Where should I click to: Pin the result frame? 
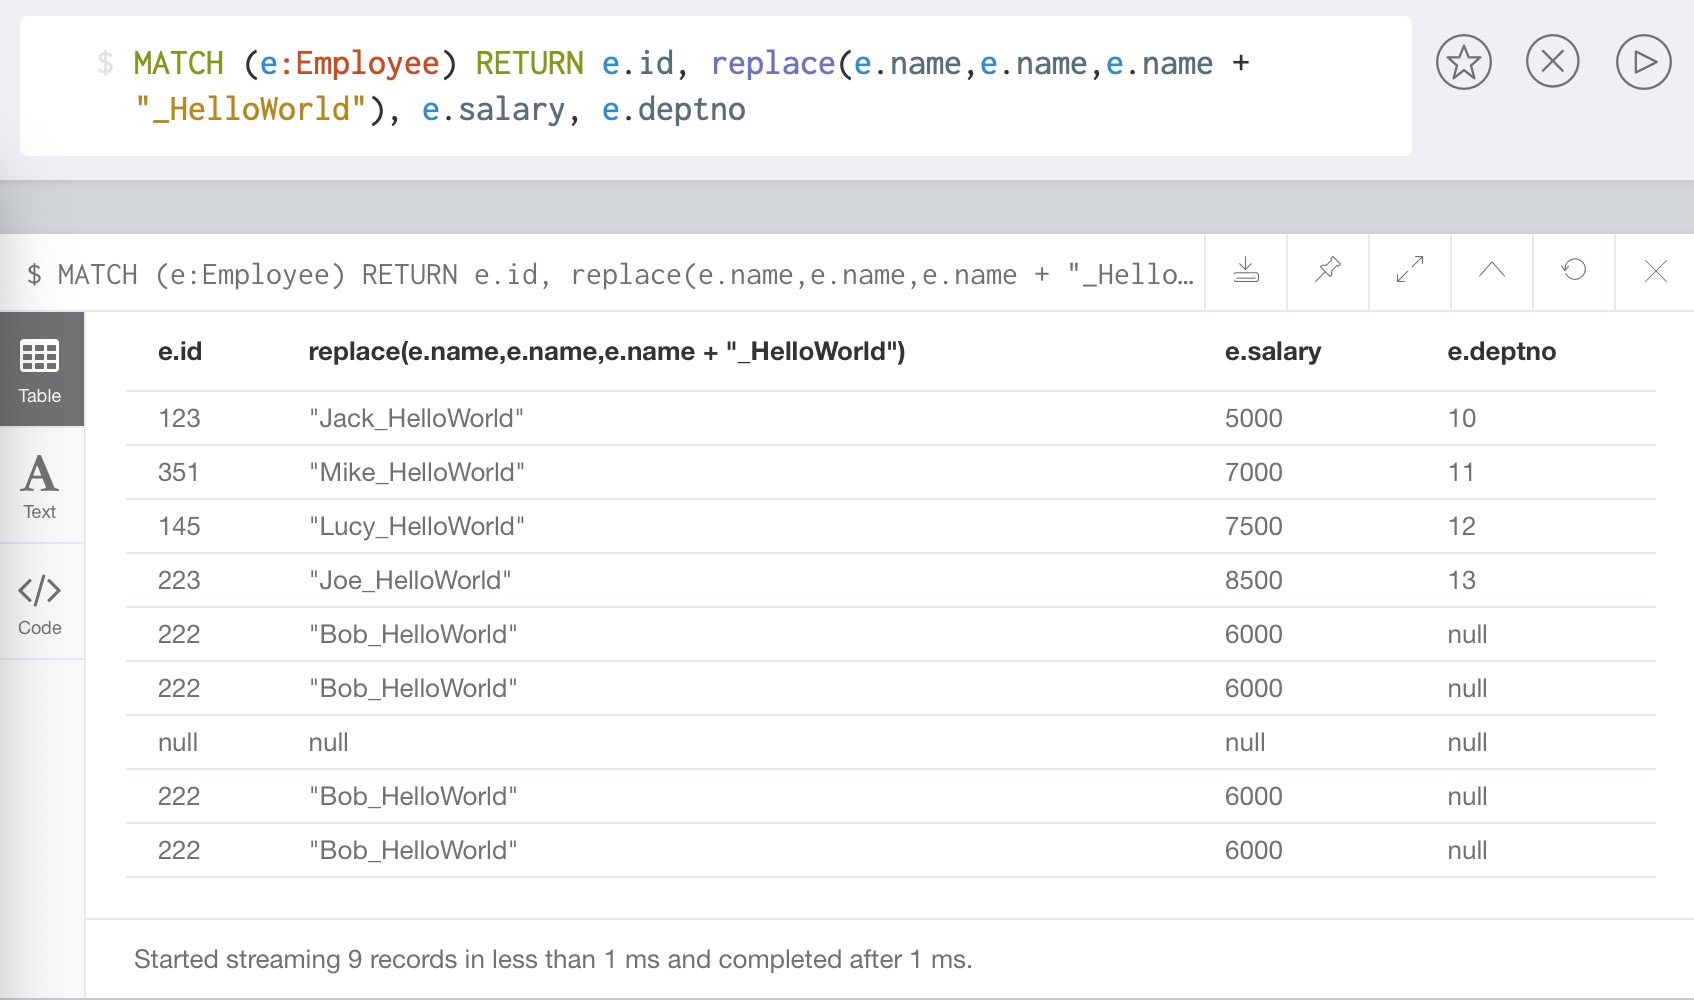[x=1328, y=271]
